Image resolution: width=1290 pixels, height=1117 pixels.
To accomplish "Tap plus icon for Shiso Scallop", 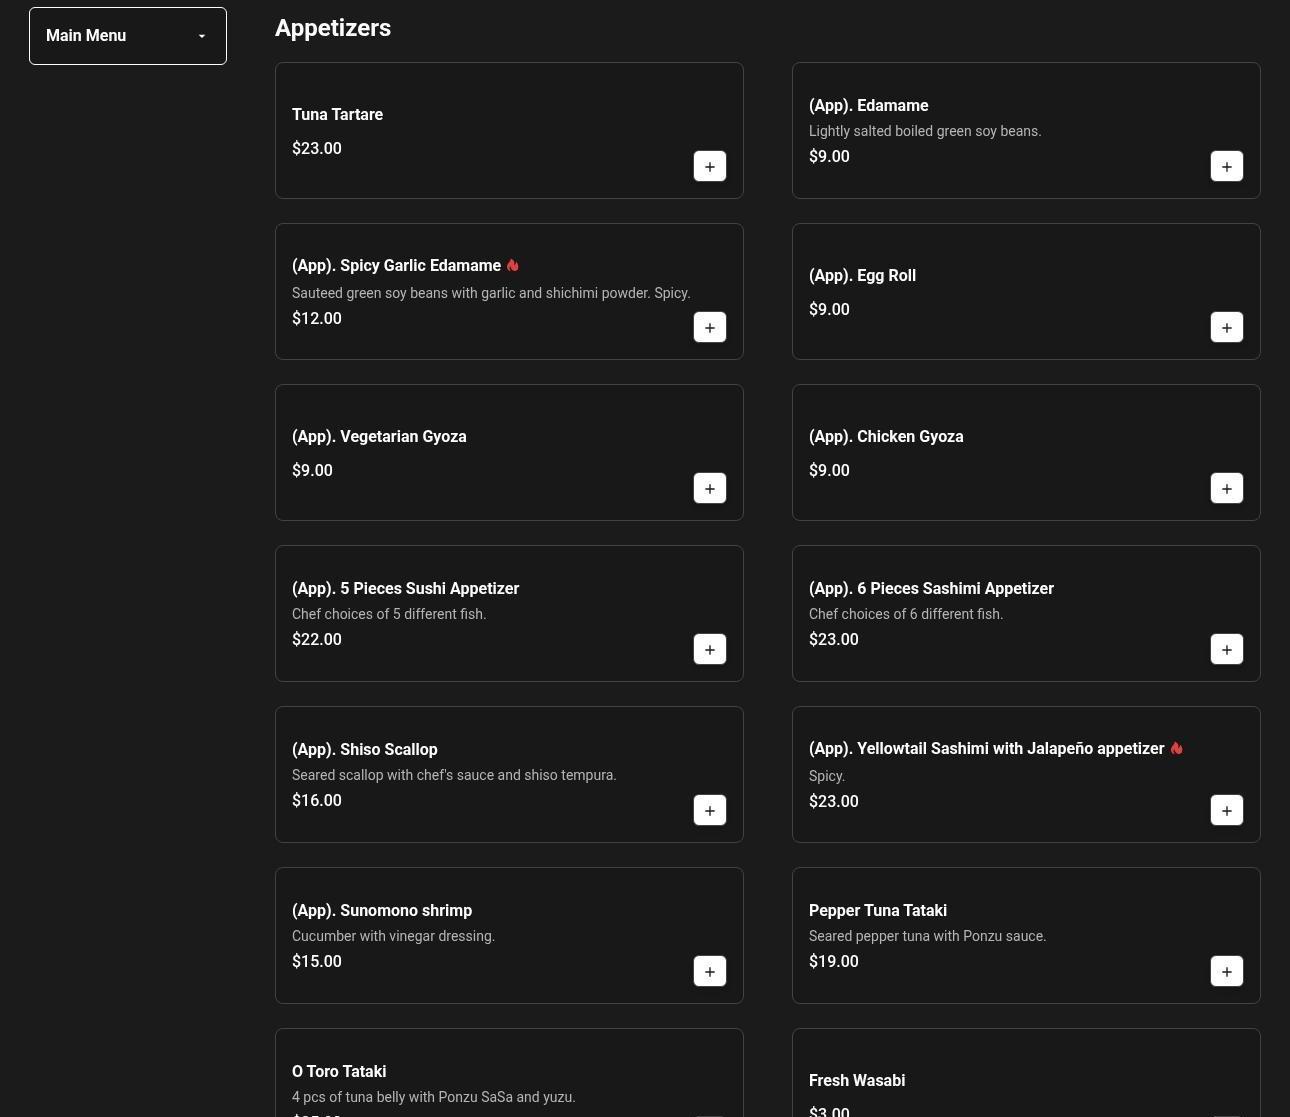I will [709, 811].
